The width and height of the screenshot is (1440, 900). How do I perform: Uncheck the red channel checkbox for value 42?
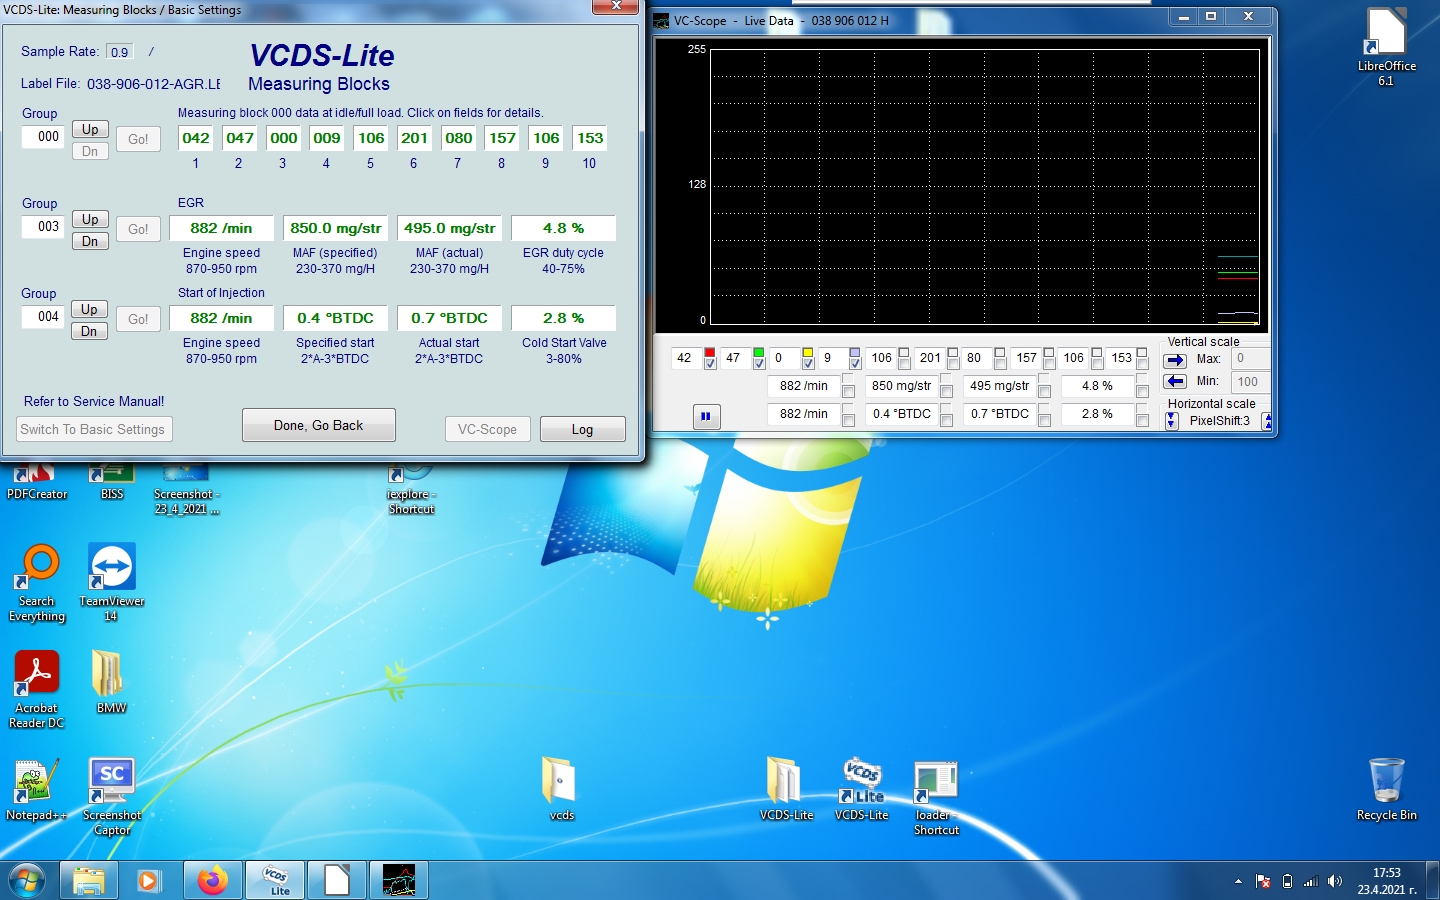[x=710, y=364]
